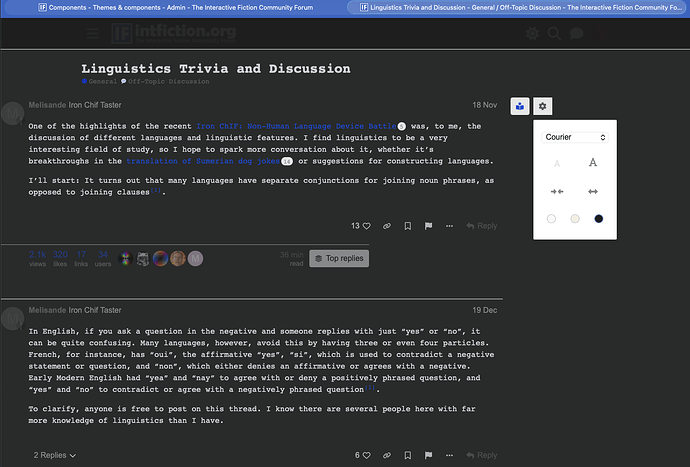Flag the 18 Nov post
The width and height of the screenshot is (690, 467).
[428, 226]
